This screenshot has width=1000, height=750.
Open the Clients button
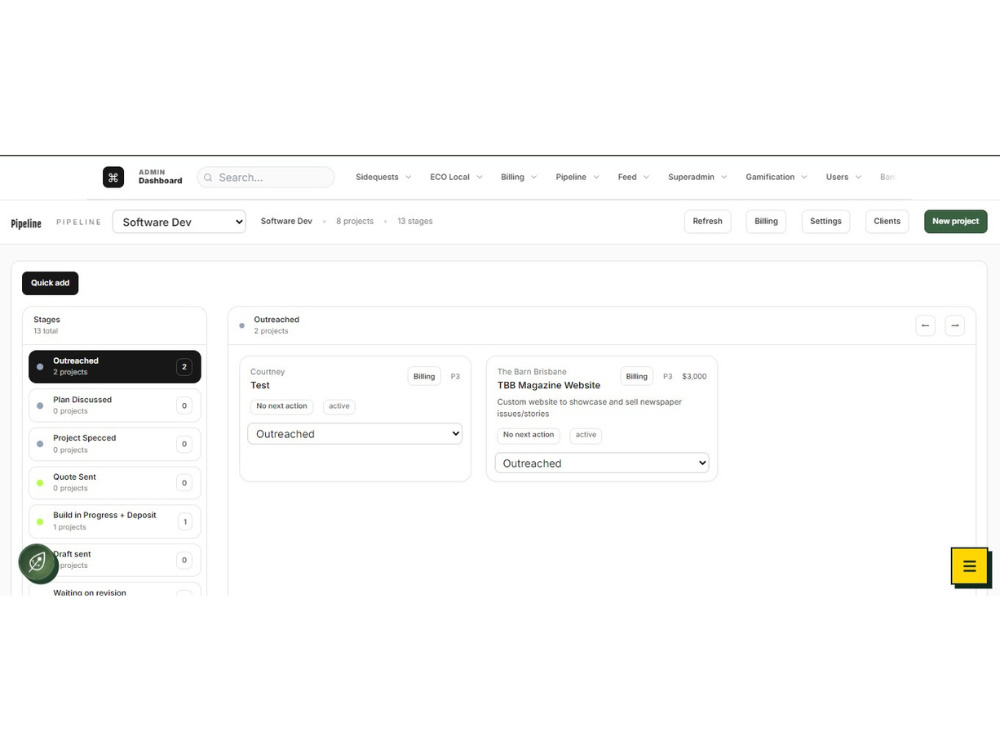tap(886, 221)
